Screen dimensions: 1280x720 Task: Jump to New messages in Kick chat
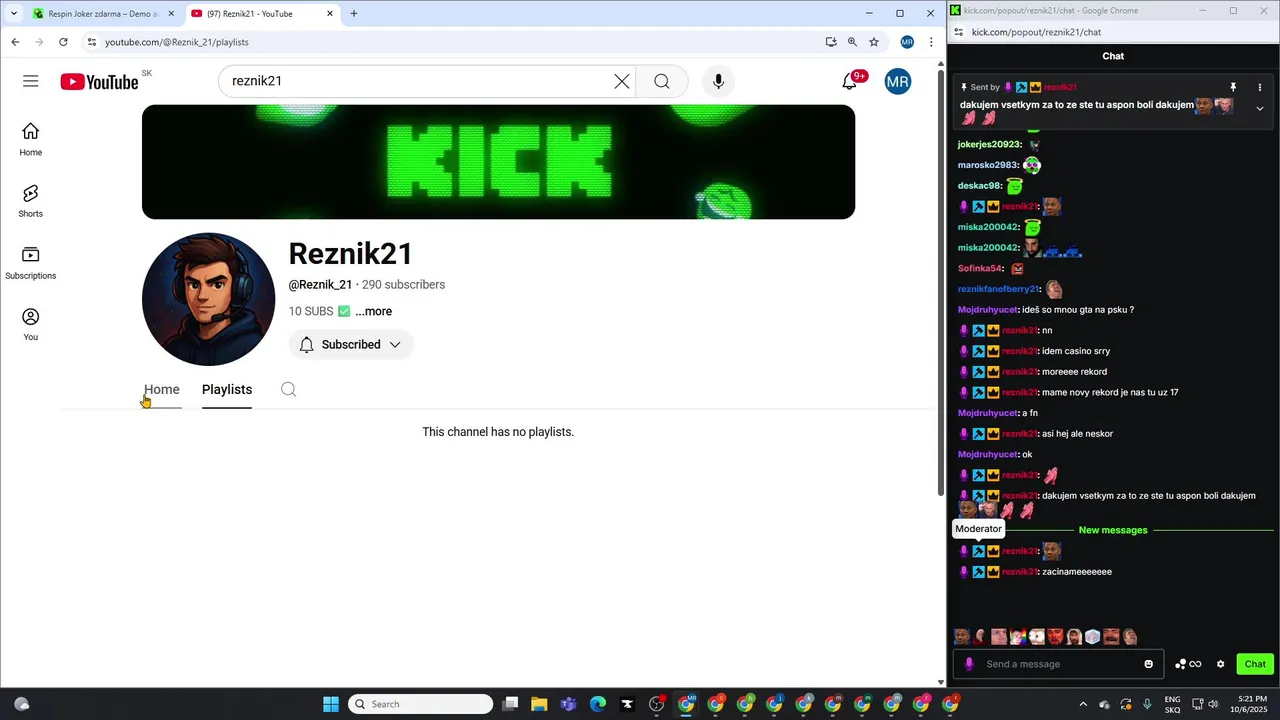[1113, 530]
